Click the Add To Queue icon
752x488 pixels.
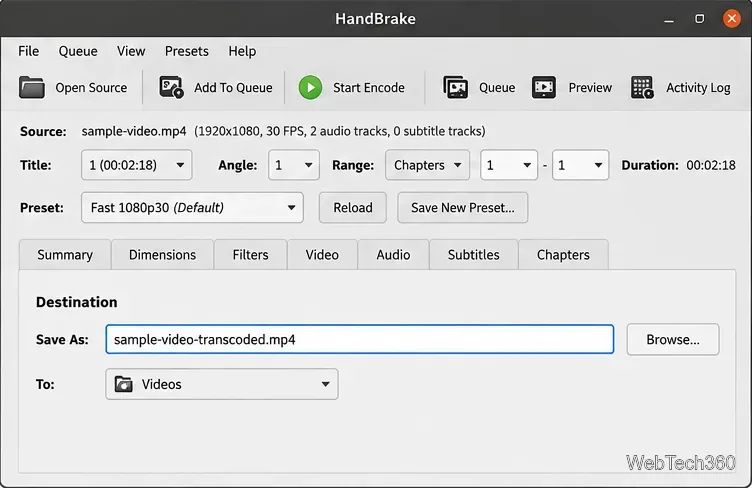[171, 87]
